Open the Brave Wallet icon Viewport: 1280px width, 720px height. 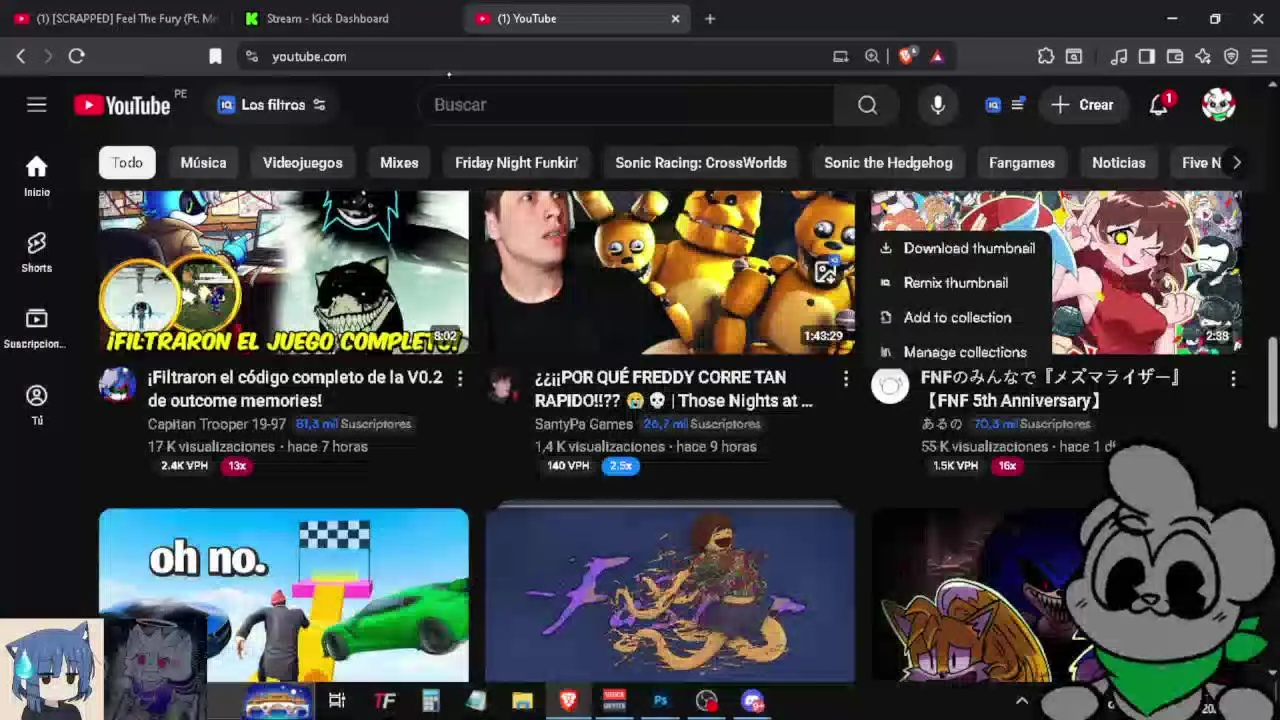click(1175, 56)
